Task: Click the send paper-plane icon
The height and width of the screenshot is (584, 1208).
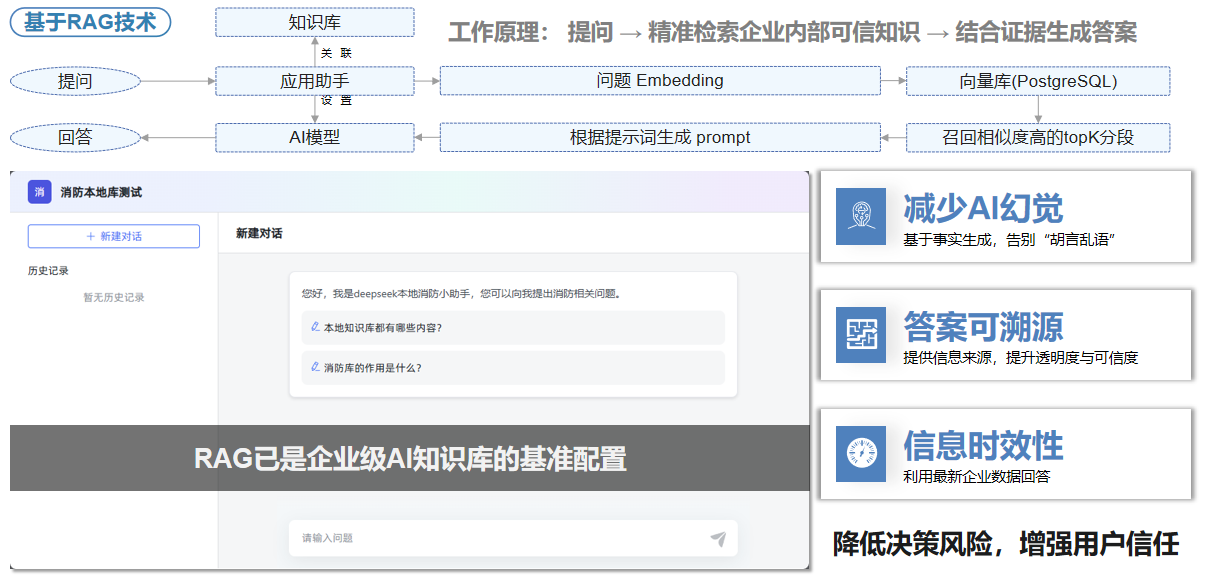Action: (718, 539)
